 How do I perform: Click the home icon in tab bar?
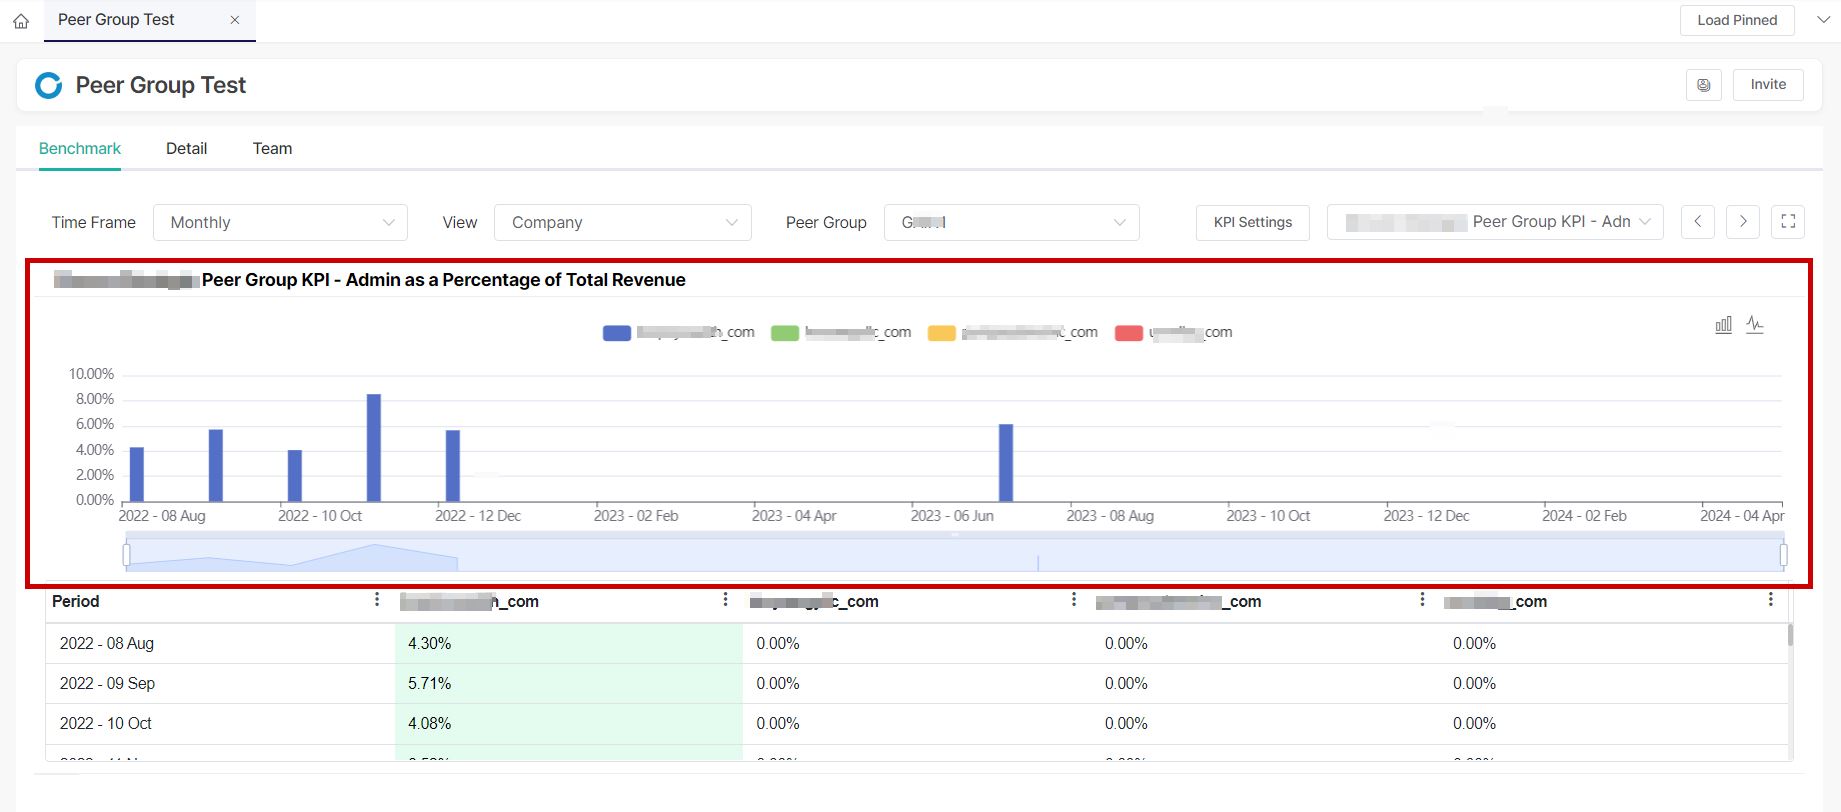click(x=21, y=21)
